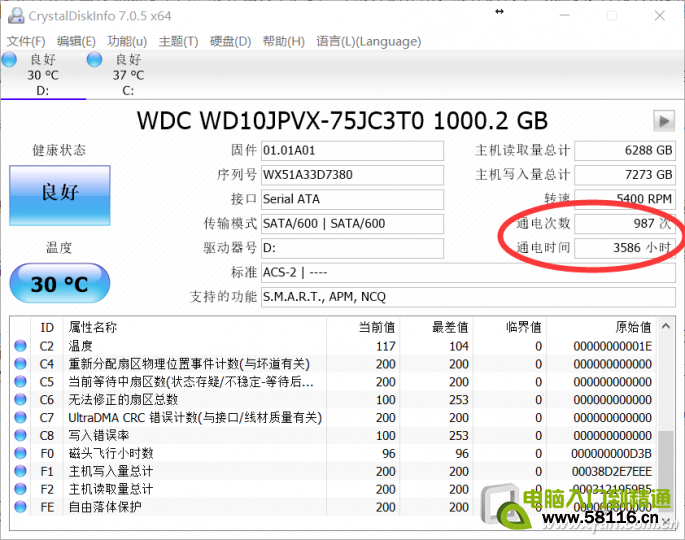Click the rotation rate value 5400 RPM
685x540 pixels.
click(x=625, y=200)
